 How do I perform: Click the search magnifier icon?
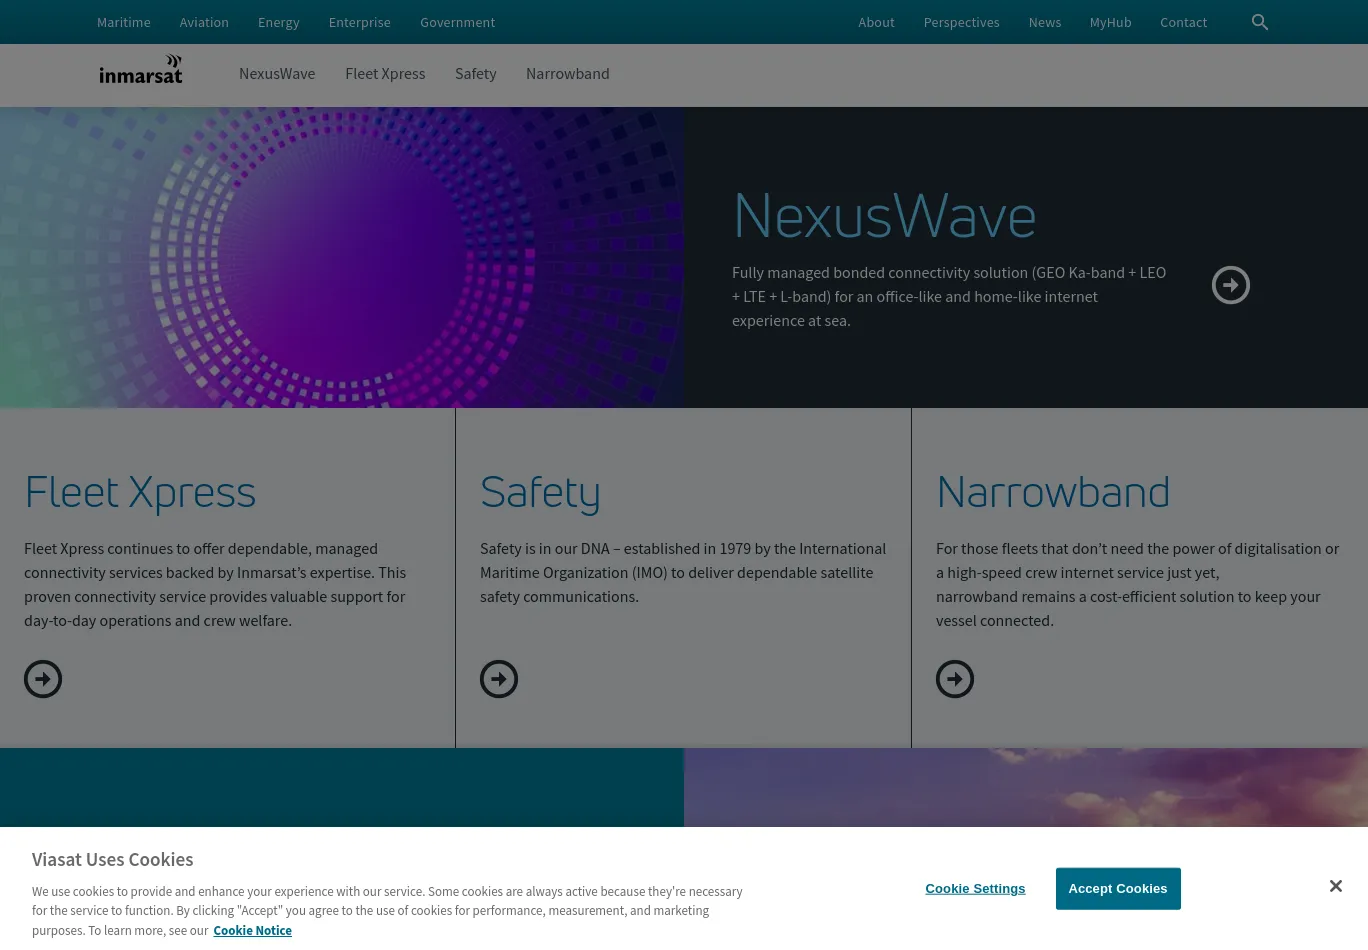(1259, 22)
